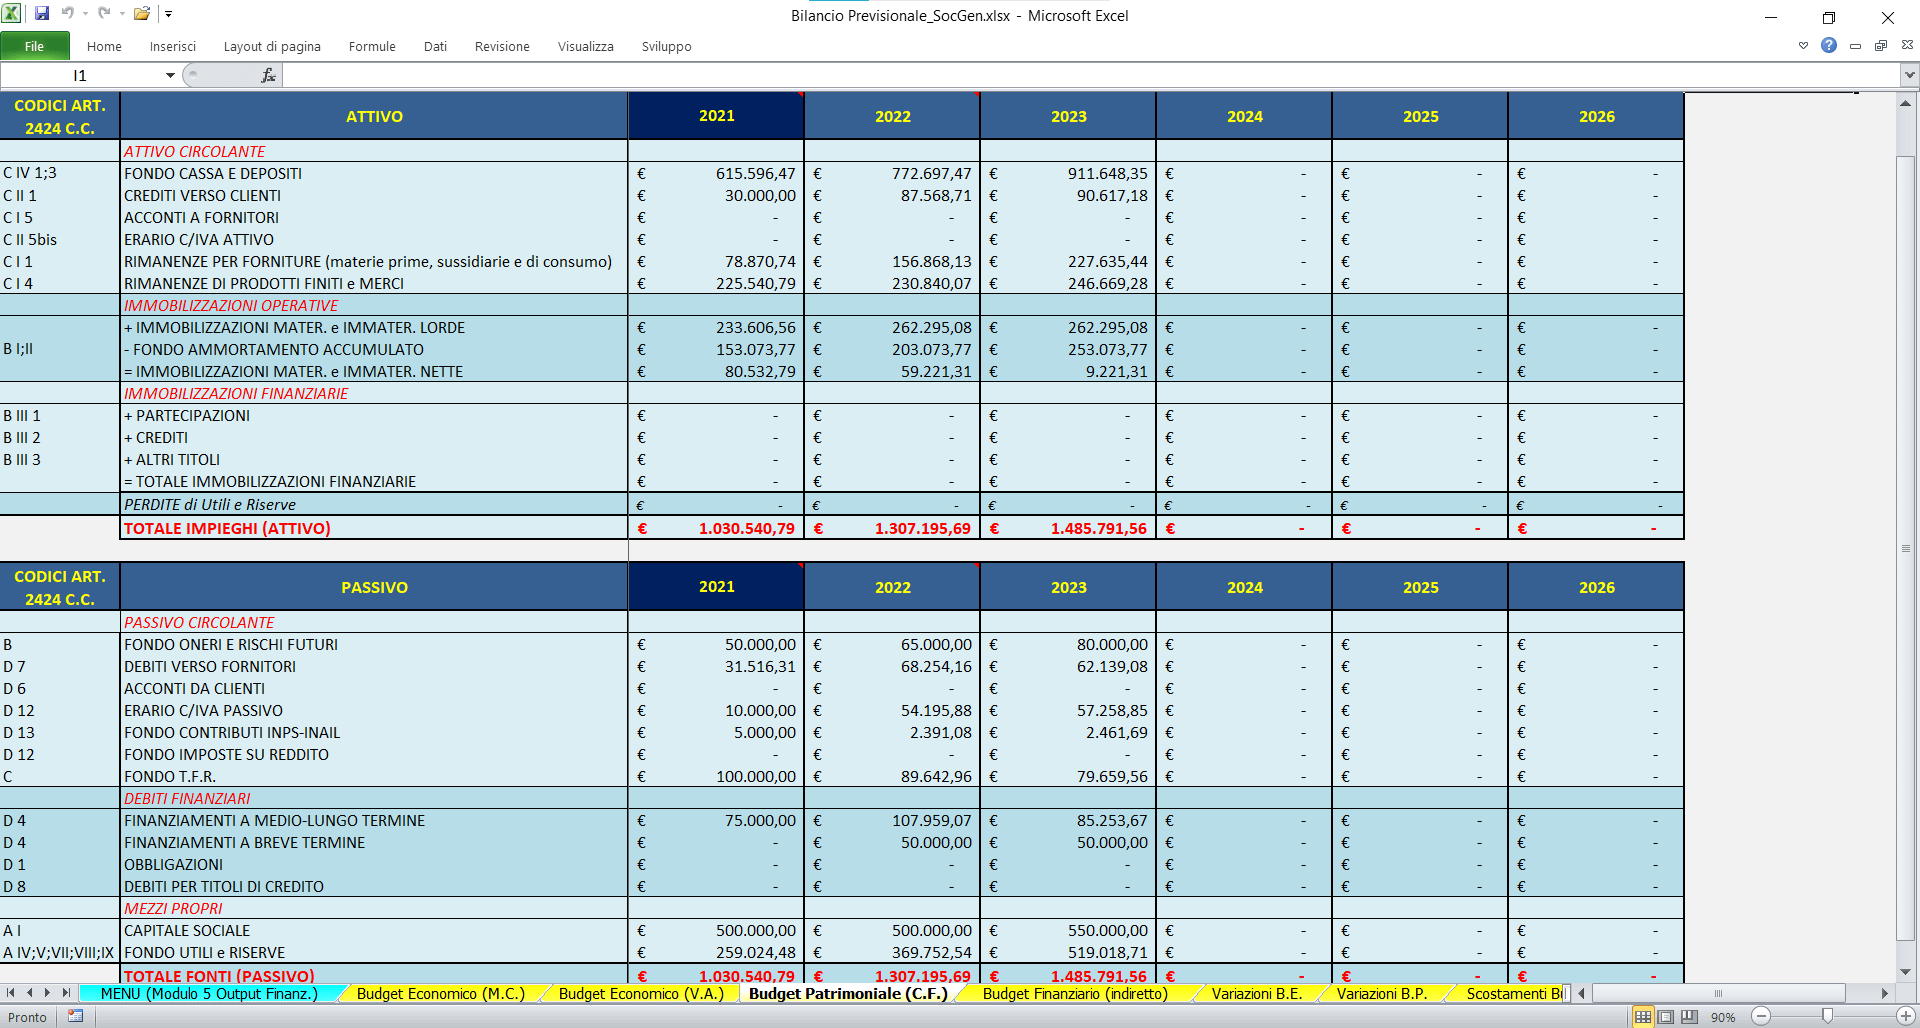
Task: Click the Save icon in quick access toolbar
Action: [x=42, y=14]
